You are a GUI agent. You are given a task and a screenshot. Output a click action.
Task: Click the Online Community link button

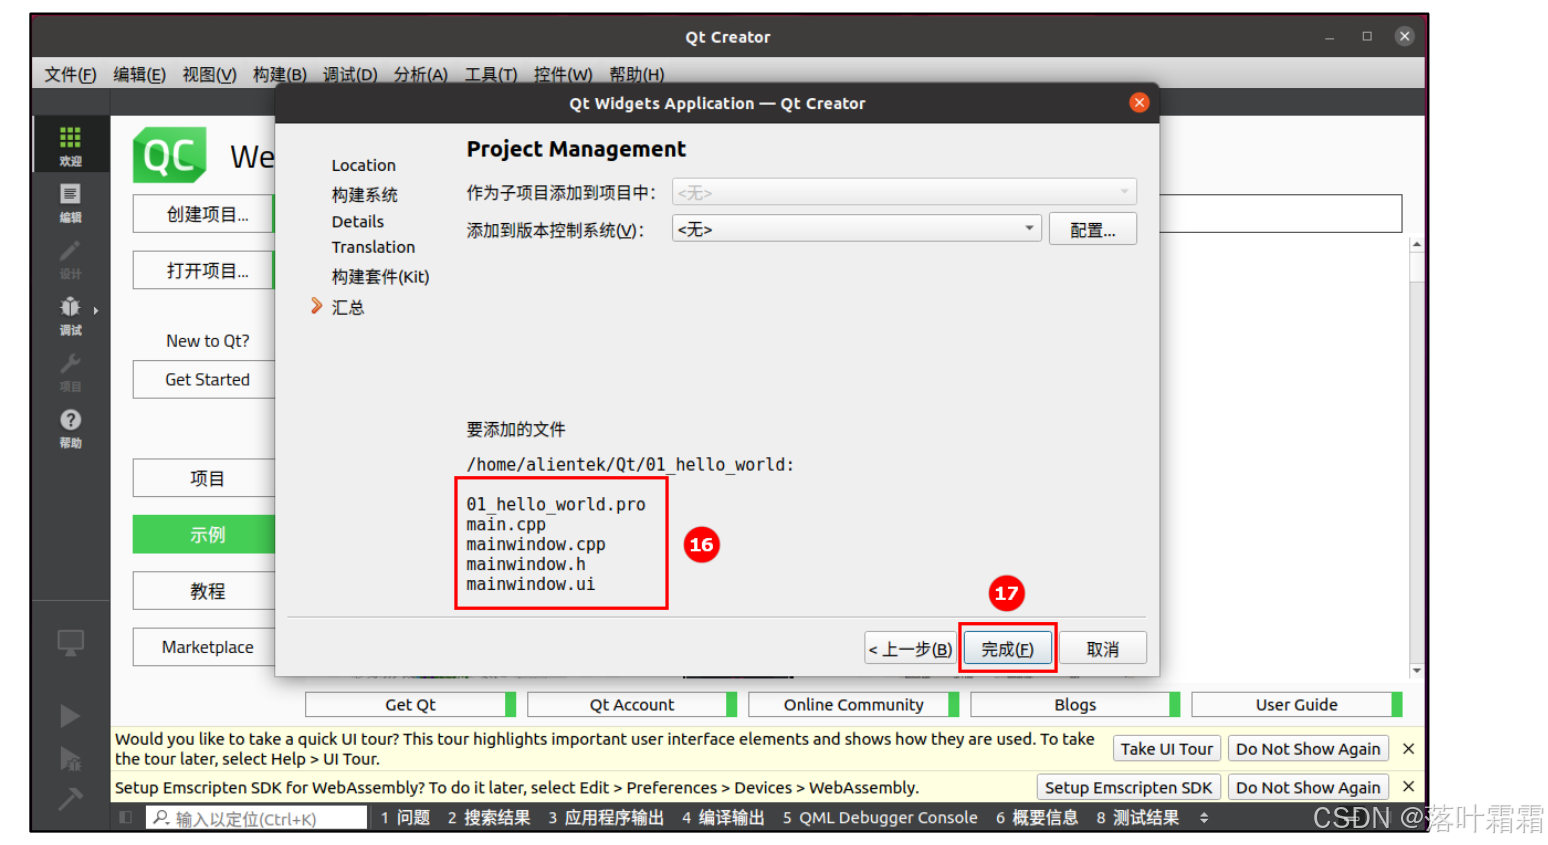coord(853,704)
